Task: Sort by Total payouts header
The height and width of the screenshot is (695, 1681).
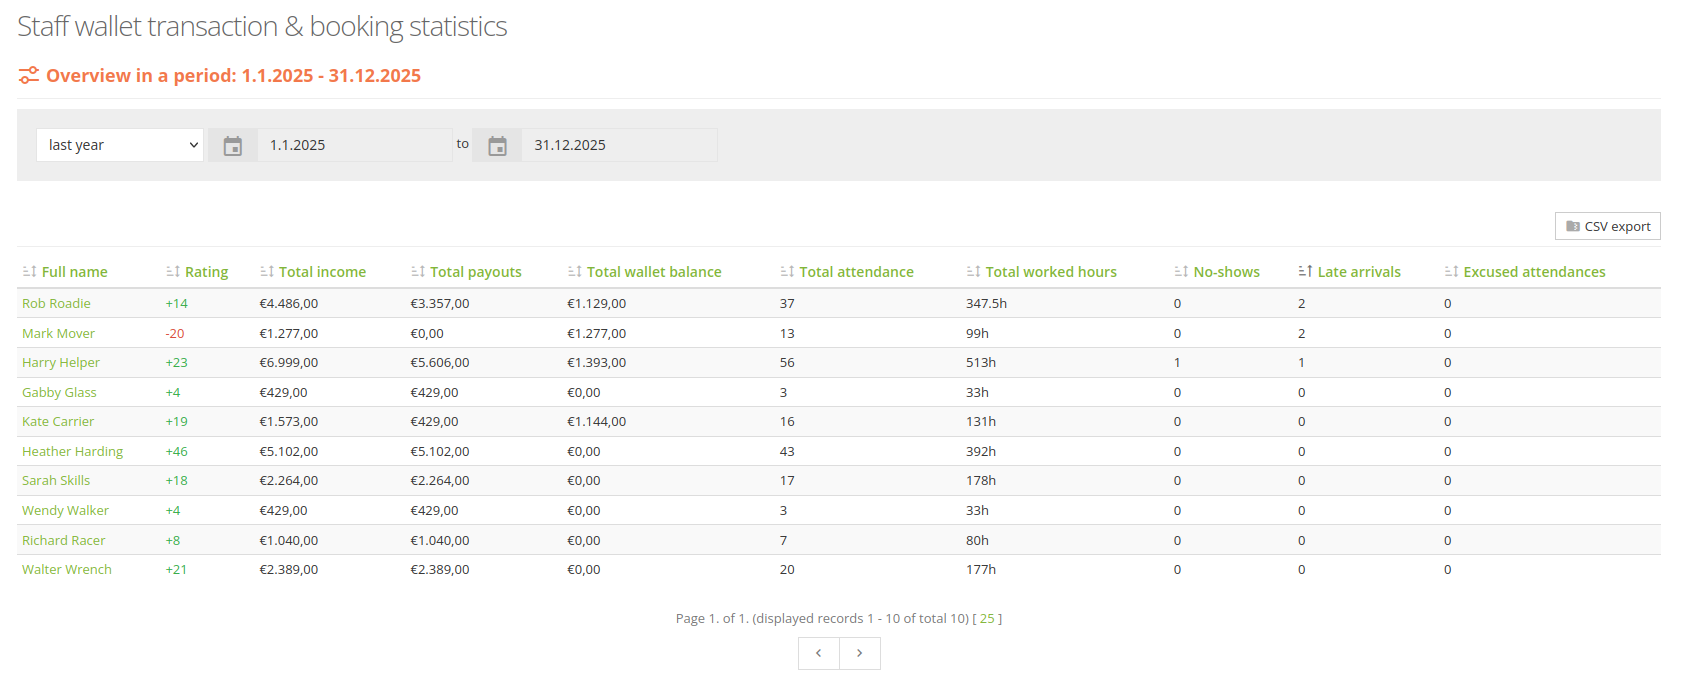Action: [476, 272]
